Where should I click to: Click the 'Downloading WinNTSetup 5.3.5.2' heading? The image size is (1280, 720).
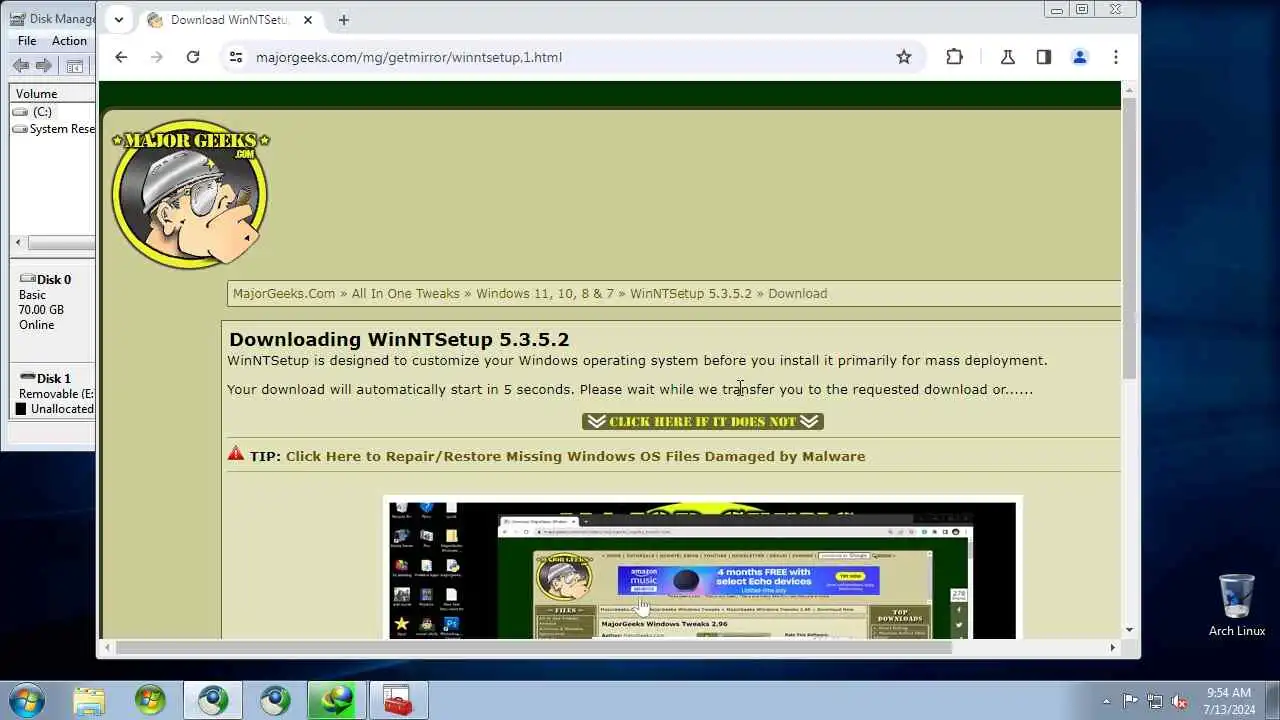tap(399, 340)
